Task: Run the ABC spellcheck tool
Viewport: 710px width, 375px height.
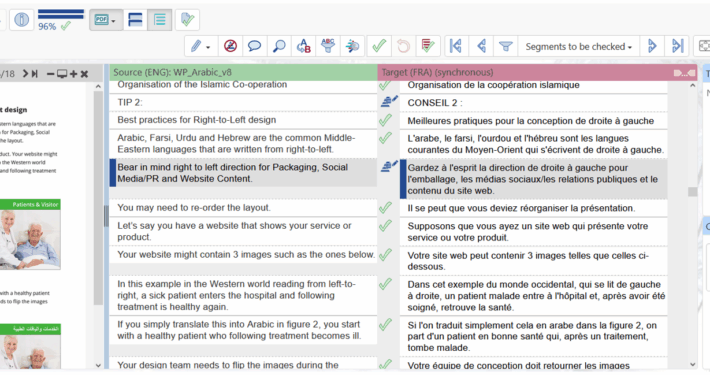Action: 328,46
